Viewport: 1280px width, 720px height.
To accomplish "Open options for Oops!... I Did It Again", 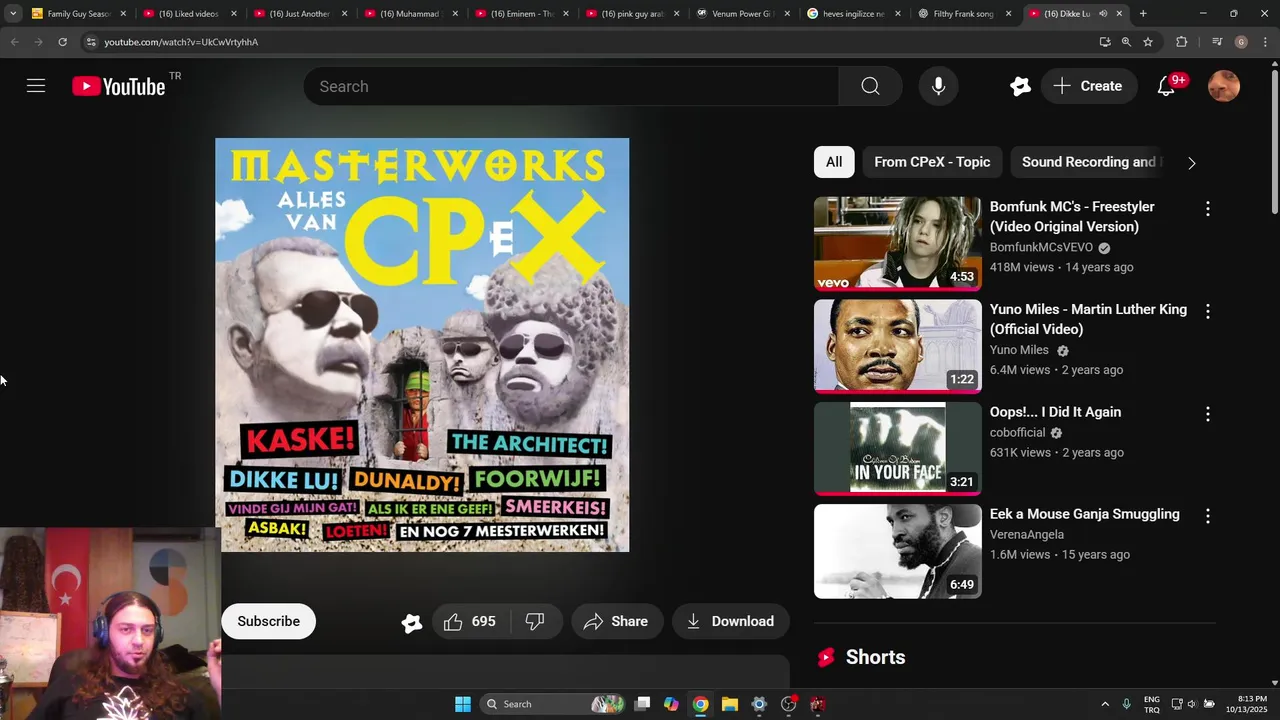I will click(1207, 414).
